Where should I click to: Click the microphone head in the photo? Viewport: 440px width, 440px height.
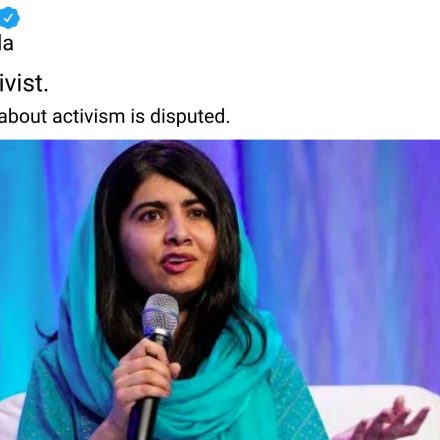(x=160, y=315)
